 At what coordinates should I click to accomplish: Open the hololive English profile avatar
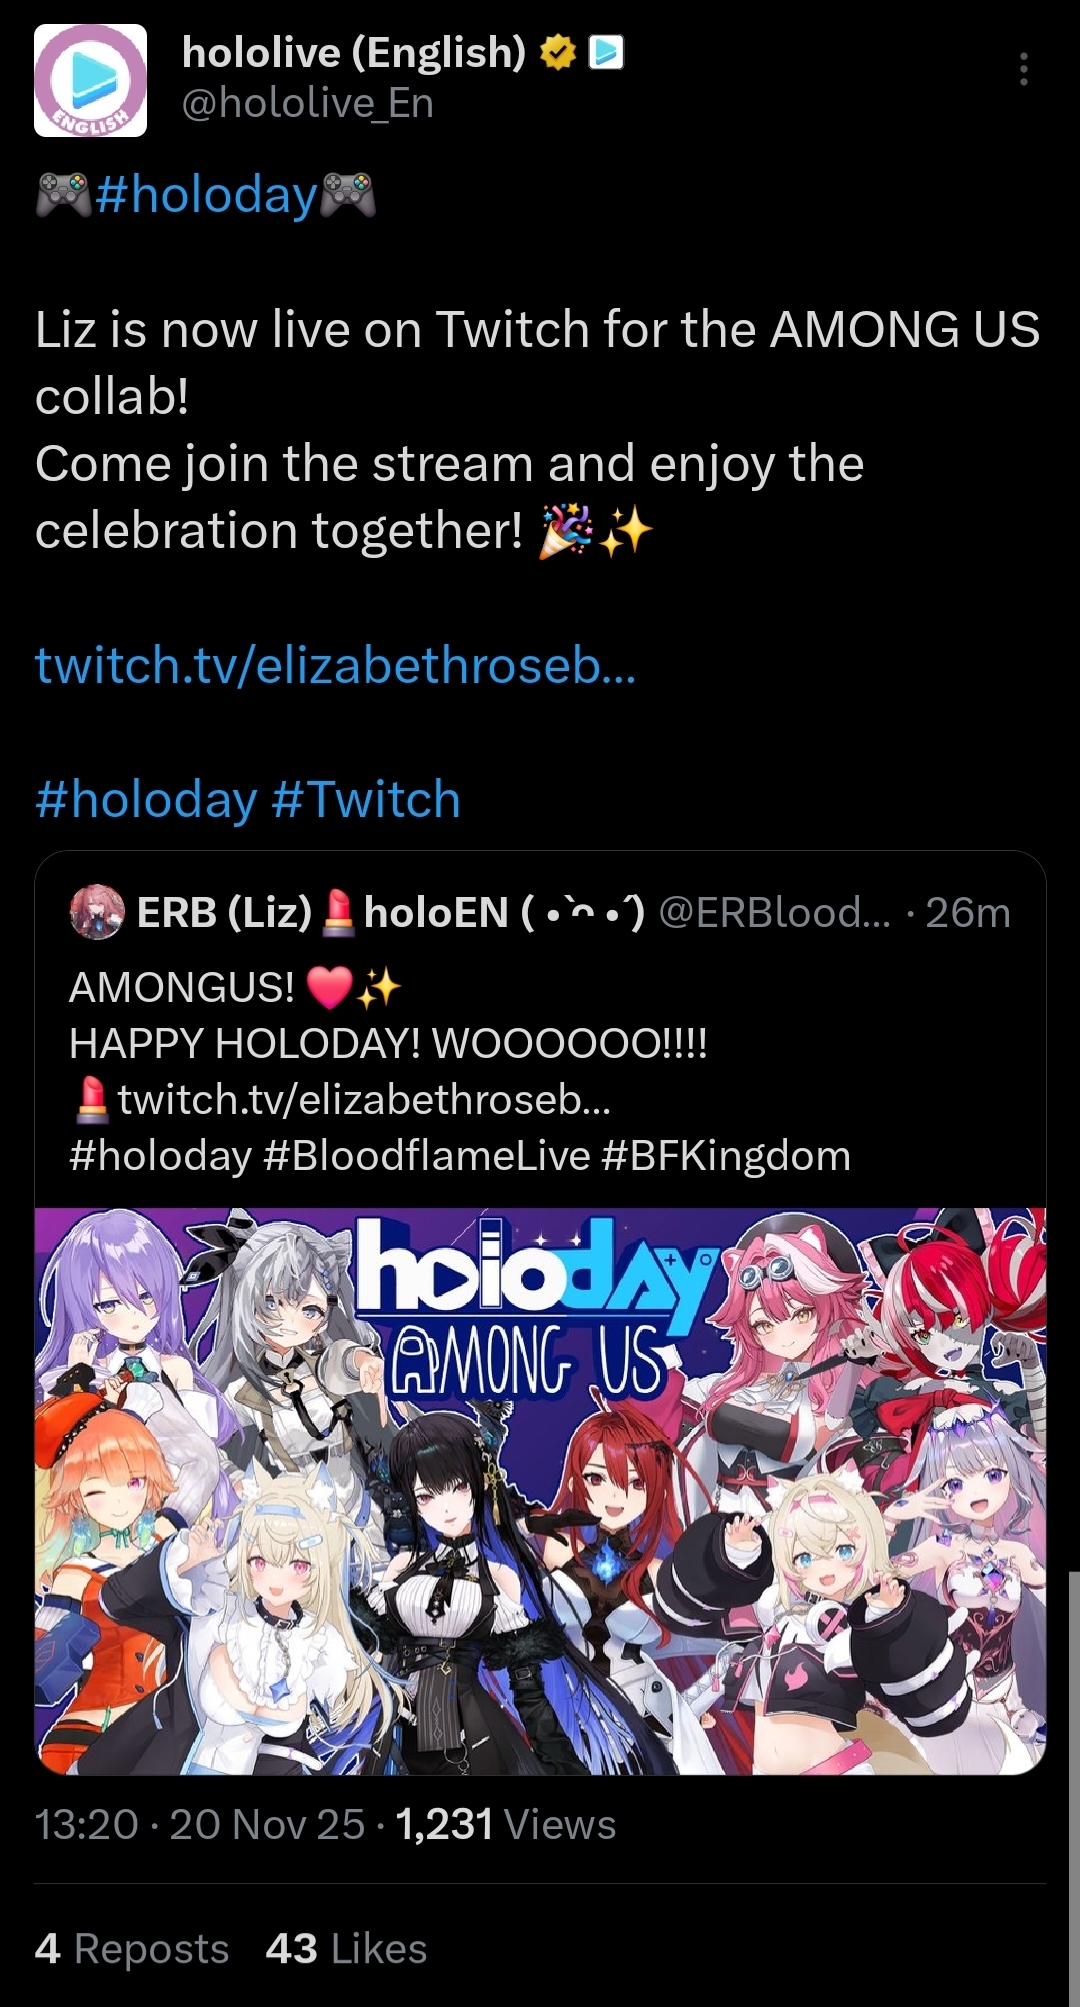click(91, 80)
